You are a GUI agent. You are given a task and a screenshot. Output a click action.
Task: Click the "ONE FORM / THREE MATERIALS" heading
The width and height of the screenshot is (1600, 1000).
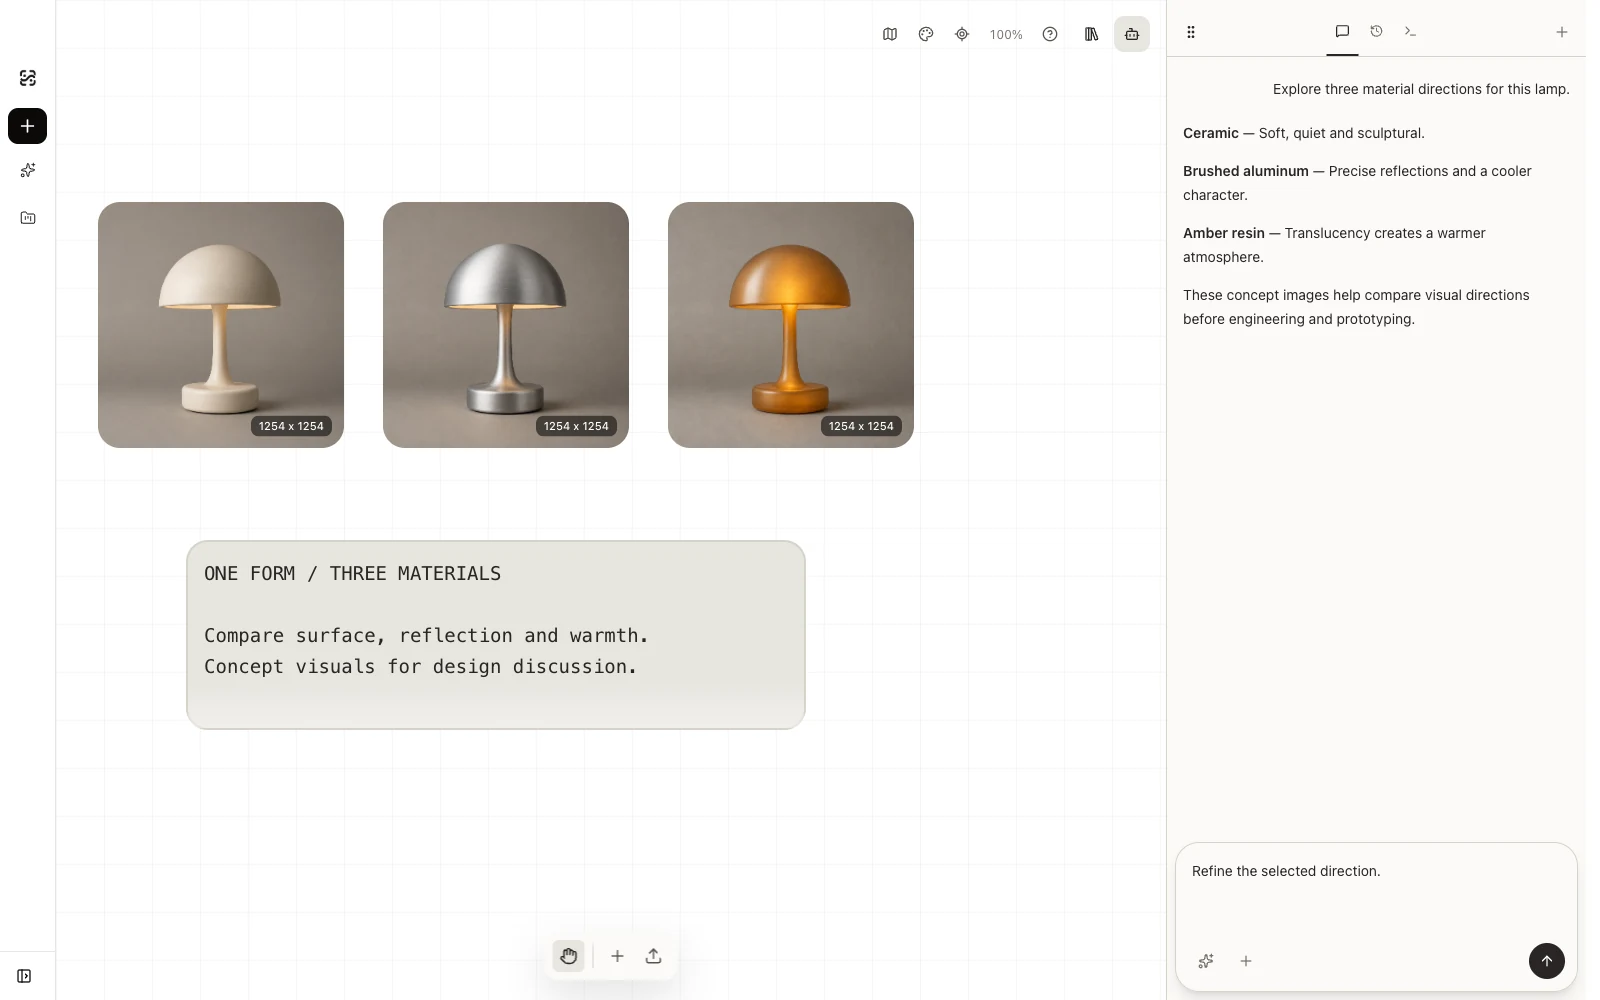point(353,574)
